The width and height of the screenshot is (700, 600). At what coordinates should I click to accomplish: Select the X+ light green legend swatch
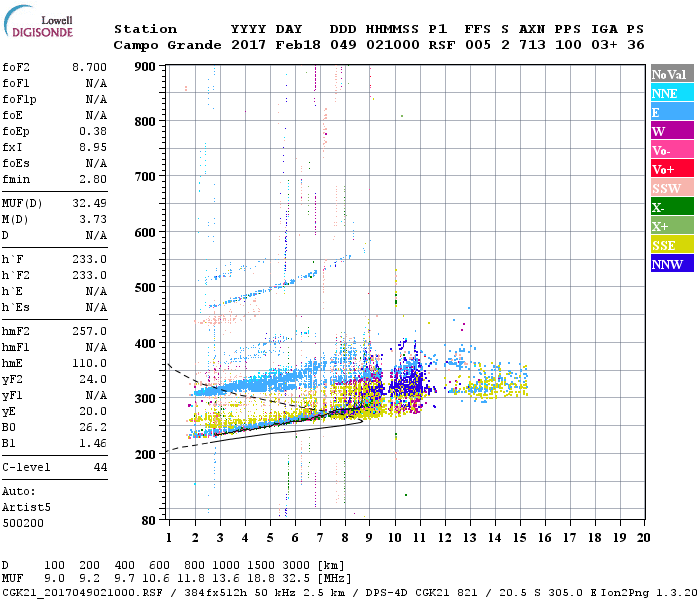coord(672,225)
